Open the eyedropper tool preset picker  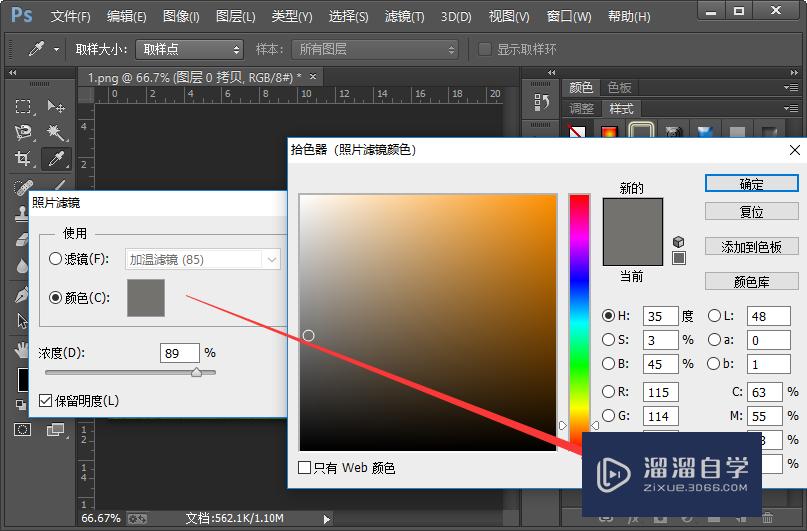[x=56, y=49]
